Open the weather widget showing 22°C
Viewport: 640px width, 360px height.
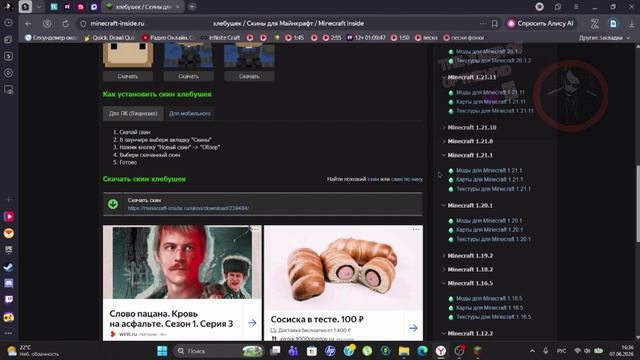click(x=33, y=351)
